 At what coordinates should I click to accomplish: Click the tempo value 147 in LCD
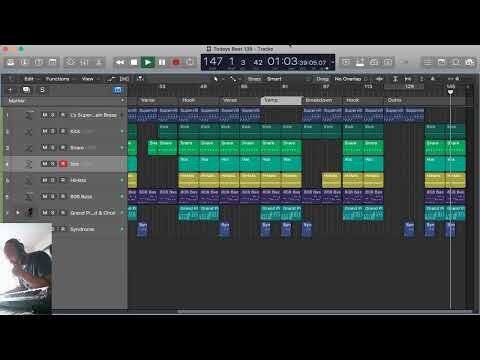point(213,61)
